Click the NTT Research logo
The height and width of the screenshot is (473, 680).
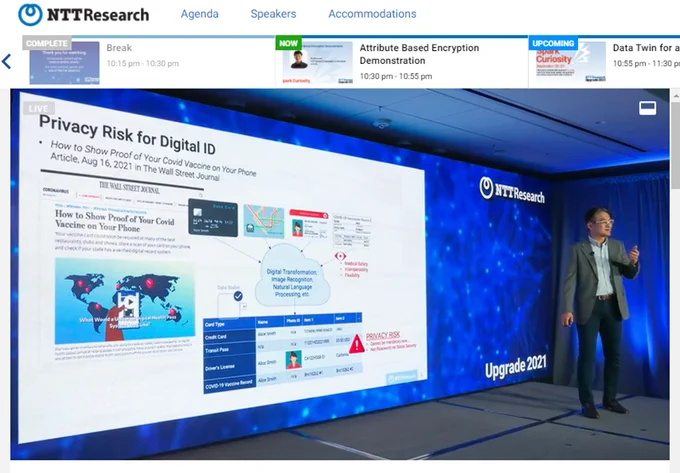tap(84, 14)
